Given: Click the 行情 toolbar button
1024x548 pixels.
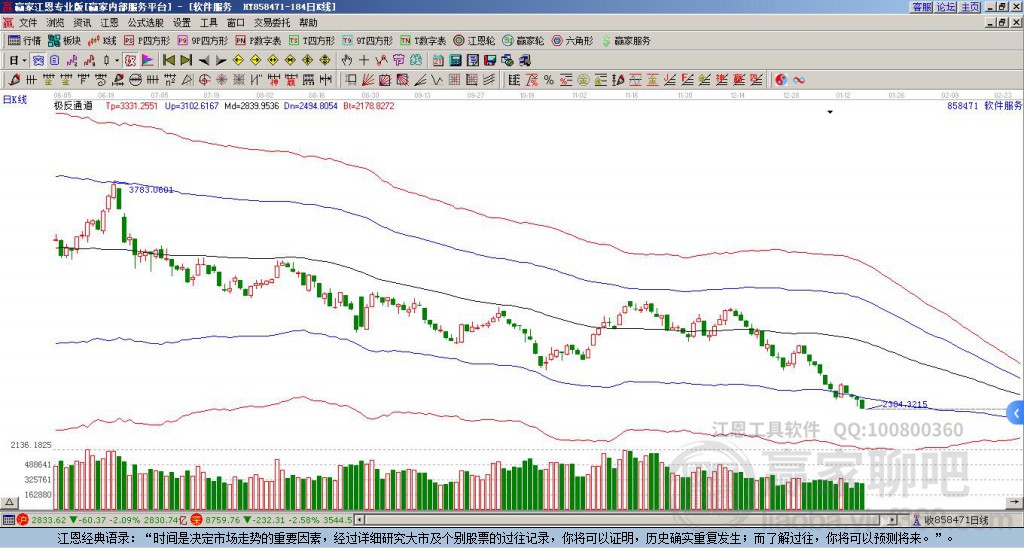Looking at the screenshot, I should click(x=24, y=40).
